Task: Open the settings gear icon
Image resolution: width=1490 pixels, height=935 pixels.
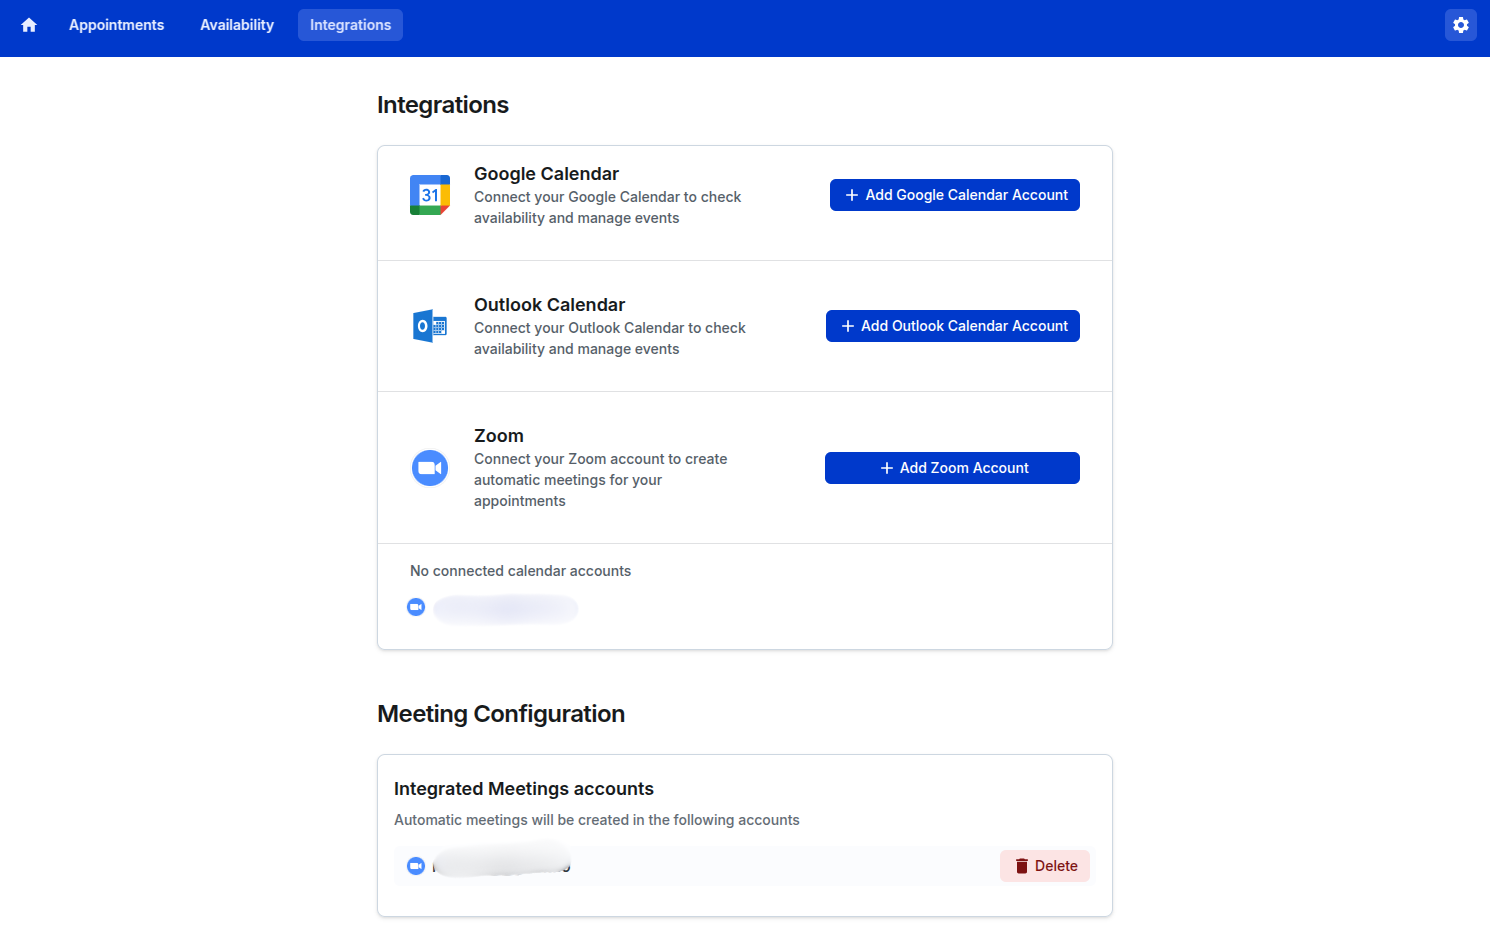Action: click(1461, 25)
